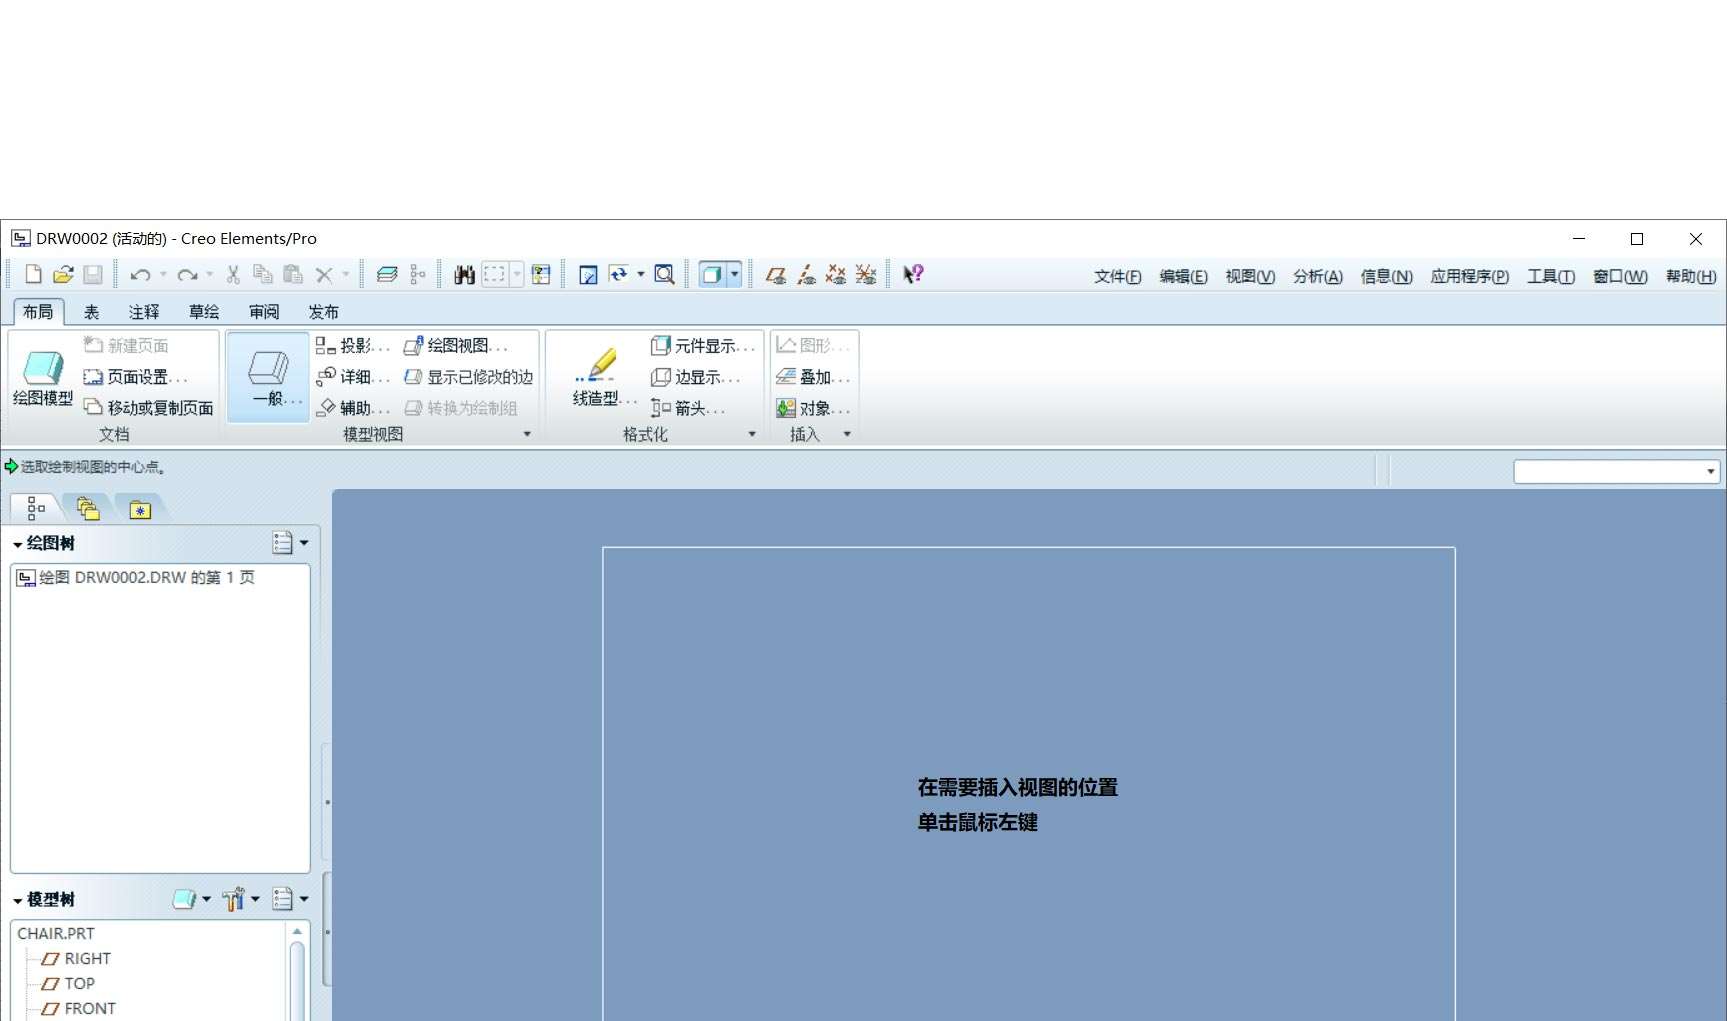This screenshot has height=1021, width=1727.
Task: Open the 分析(A) menu
Action: (x=1317, y=277)
